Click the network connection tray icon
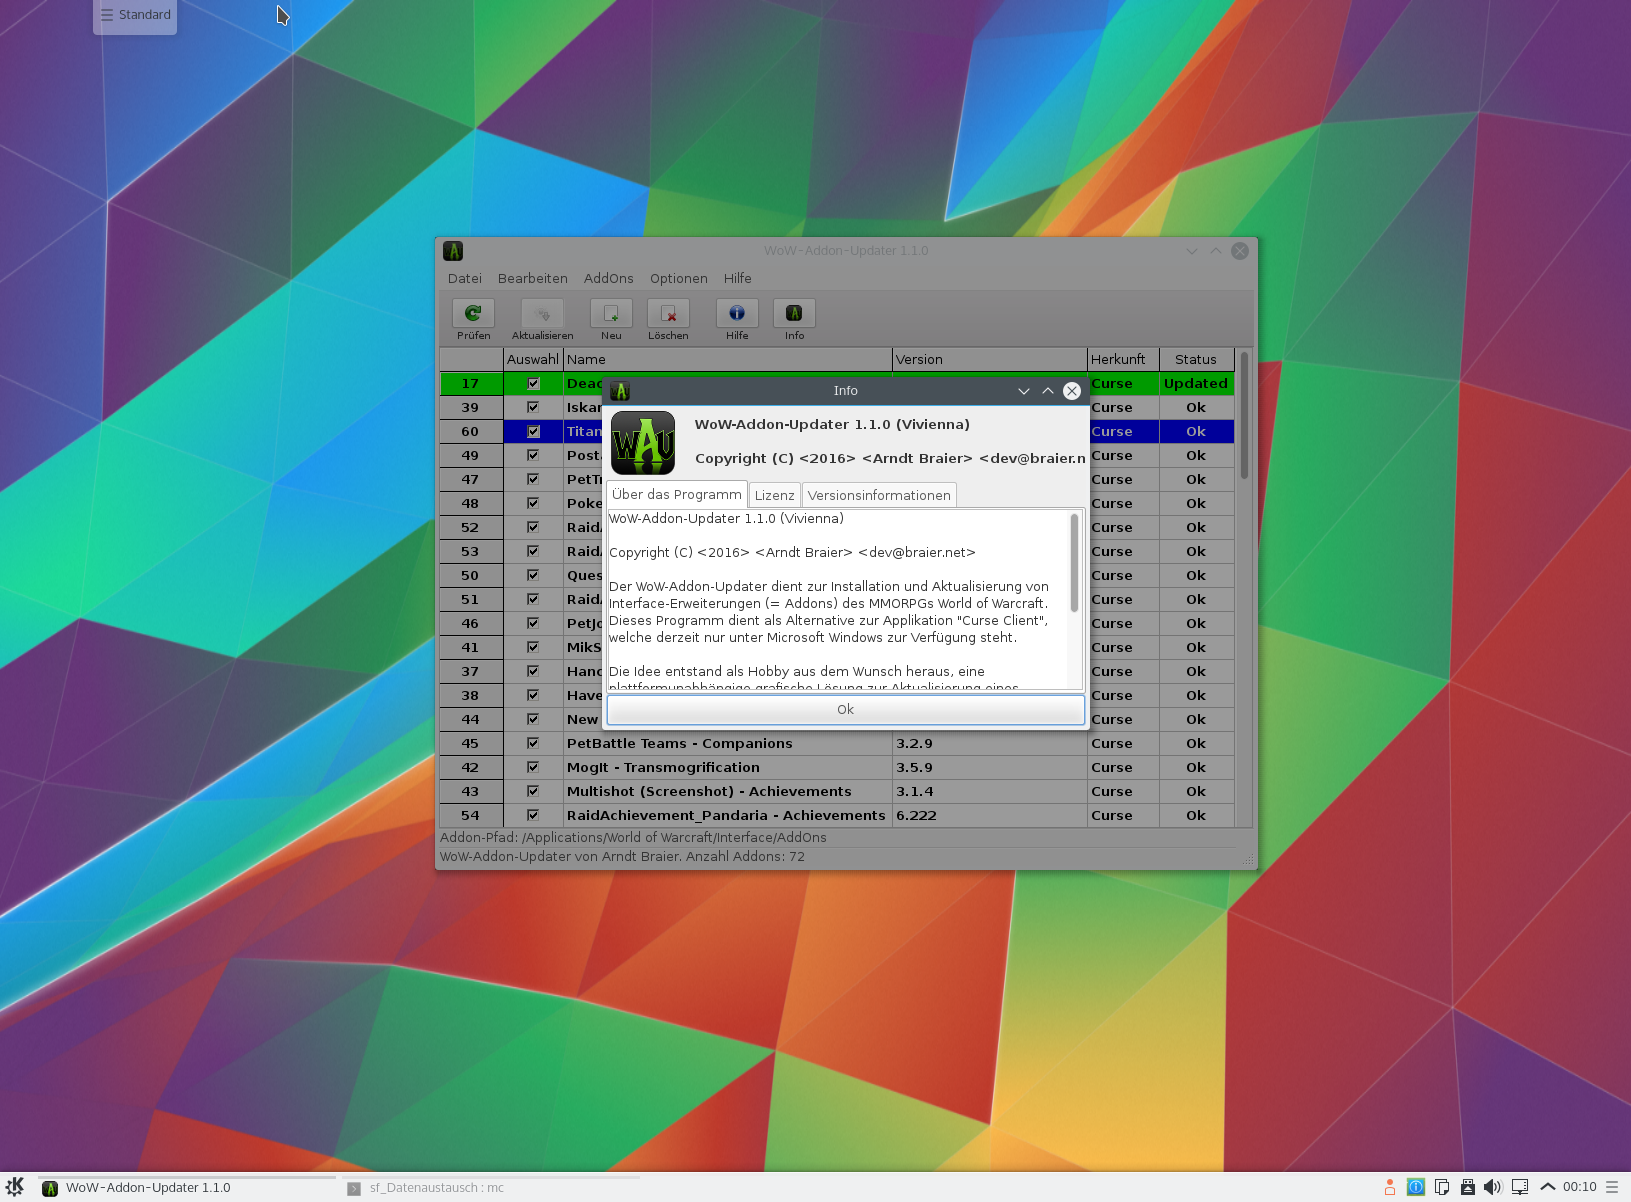Image resolution: width=1631 pixels, height=1202 pixels. pos(1520,1187)
